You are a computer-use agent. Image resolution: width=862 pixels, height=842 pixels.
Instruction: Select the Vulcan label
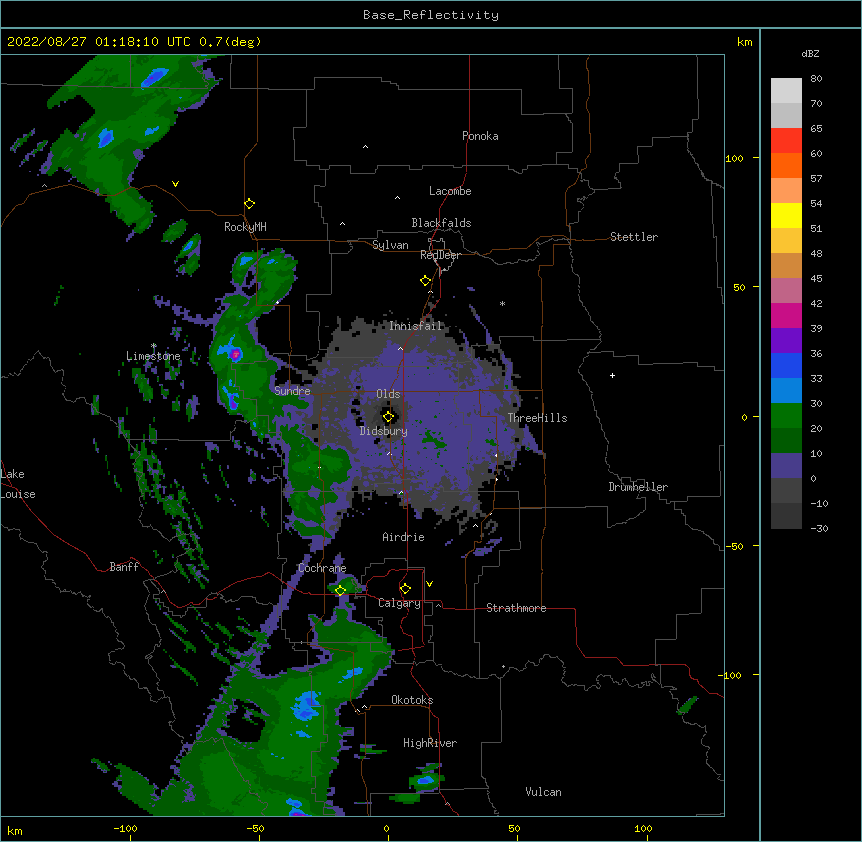point(543,792)
